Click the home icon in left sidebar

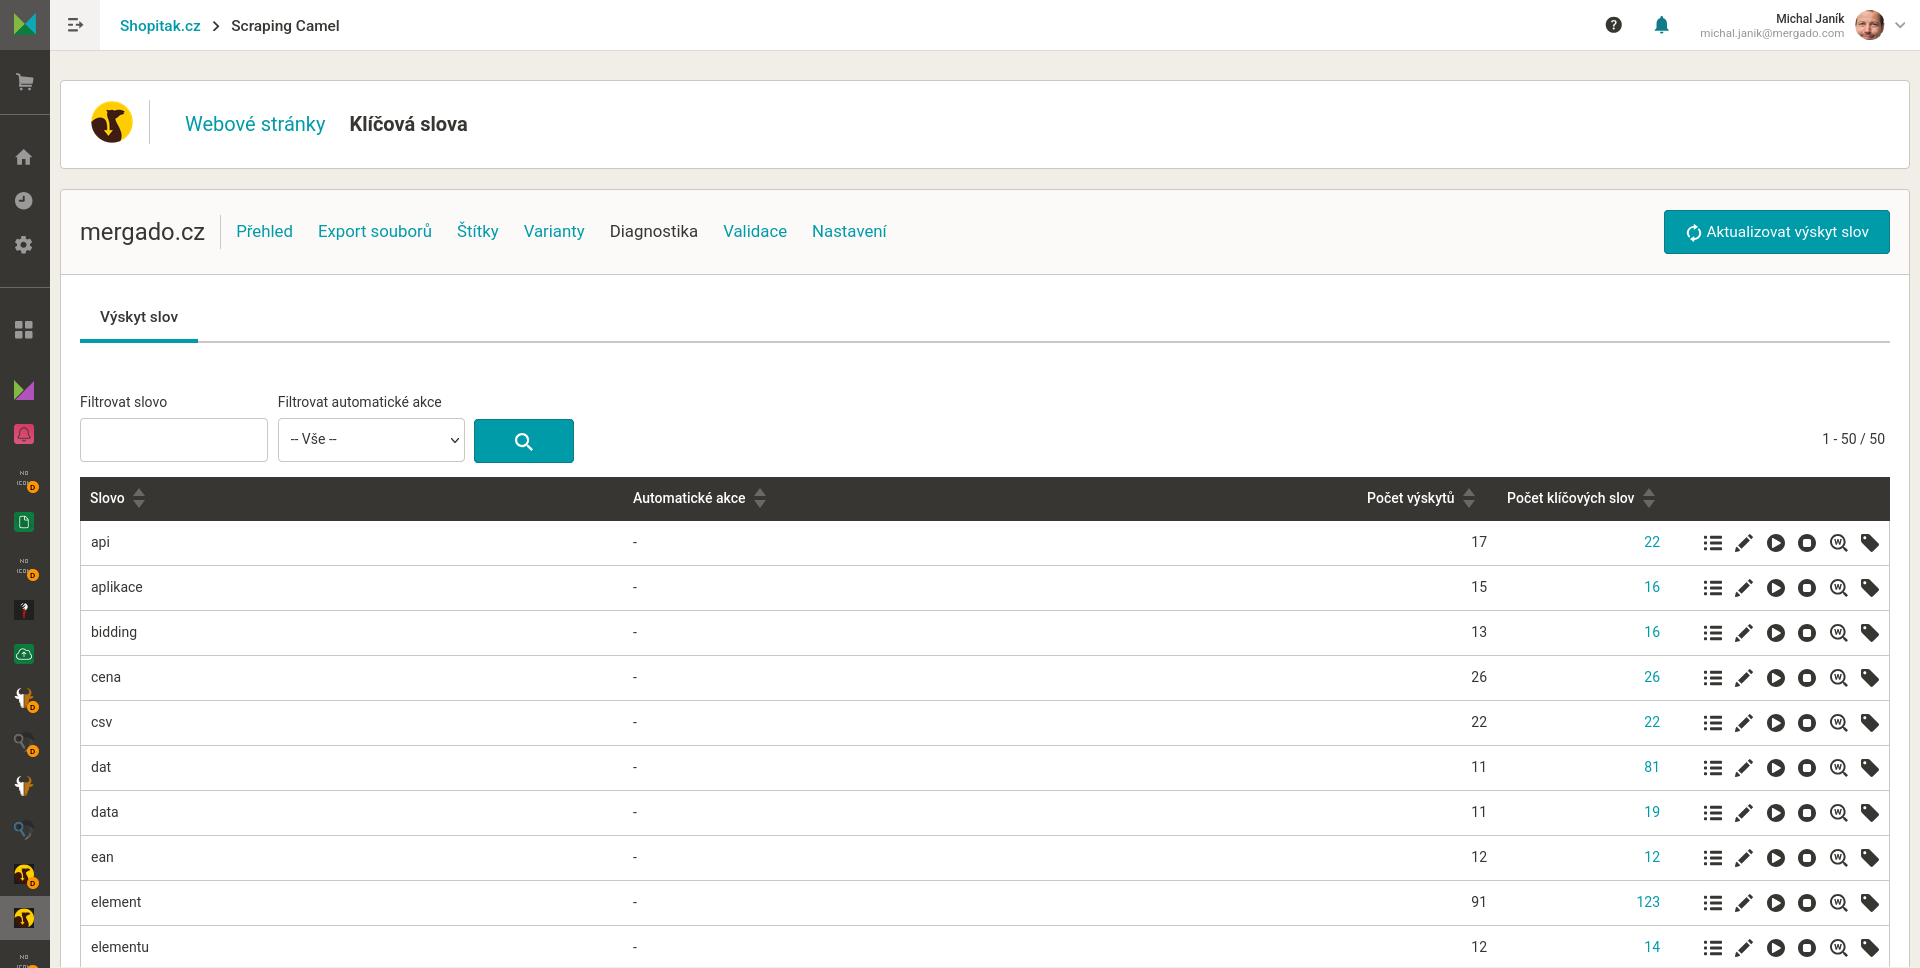[24, 157]
